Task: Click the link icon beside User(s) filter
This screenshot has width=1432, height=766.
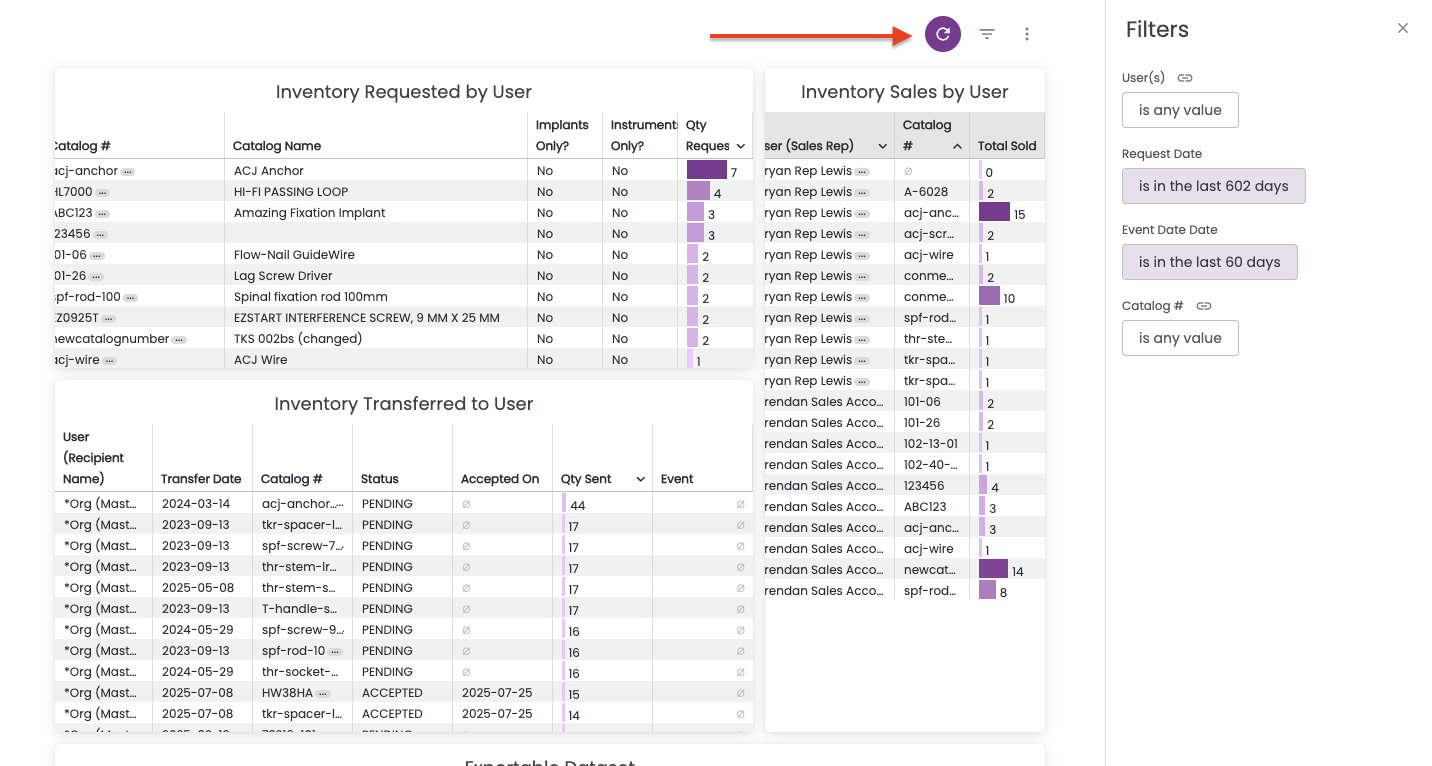Action: [1185, 78]
